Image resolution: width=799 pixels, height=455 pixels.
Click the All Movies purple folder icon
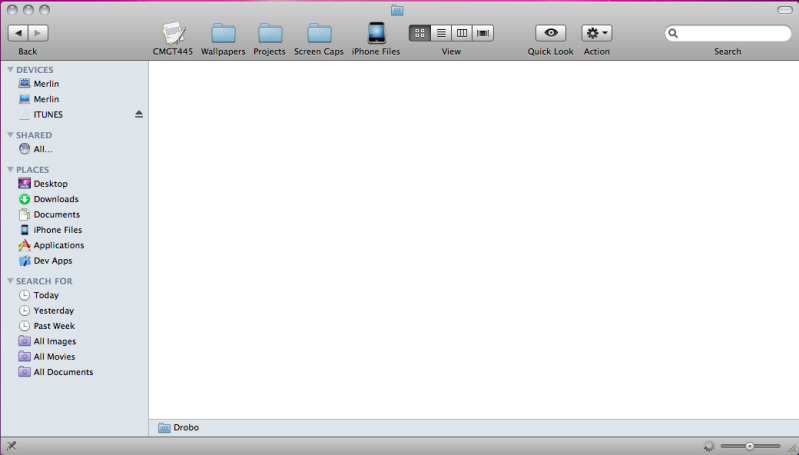24,356
